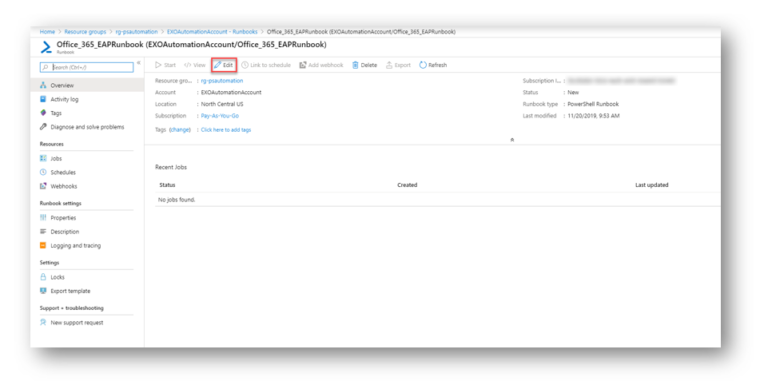Click the Locks padlock icon
This screenshot has height=389, width=768.
[43, 277]
